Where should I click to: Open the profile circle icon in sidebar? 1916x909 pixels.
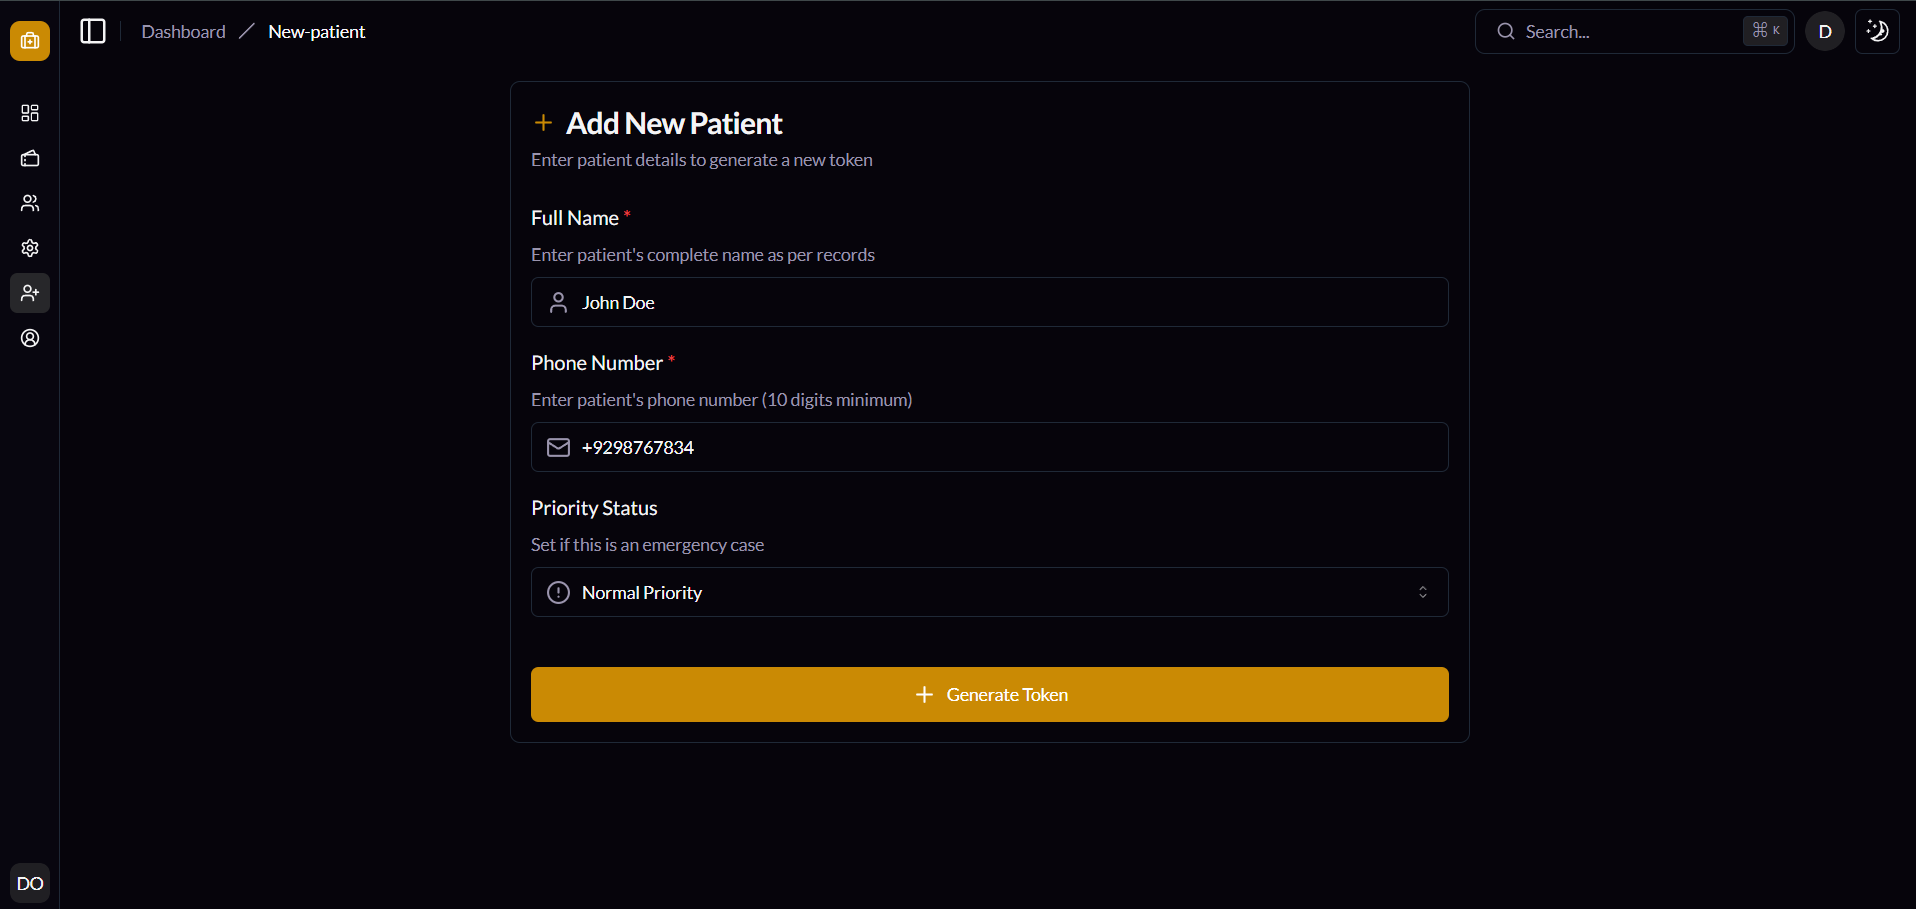tap(30, 338)
